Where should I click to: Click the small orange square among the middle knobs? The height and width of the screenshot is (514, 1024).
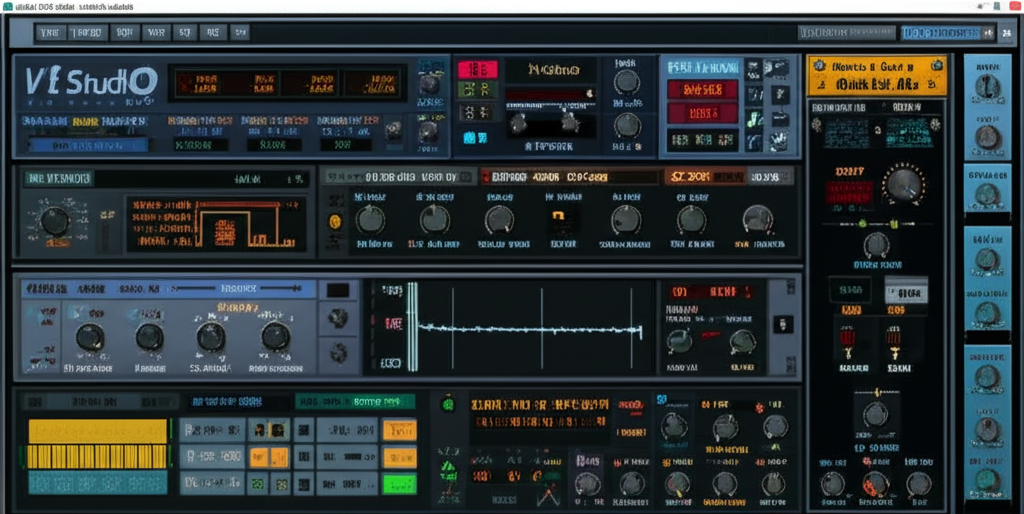click(x=560, y=215)
